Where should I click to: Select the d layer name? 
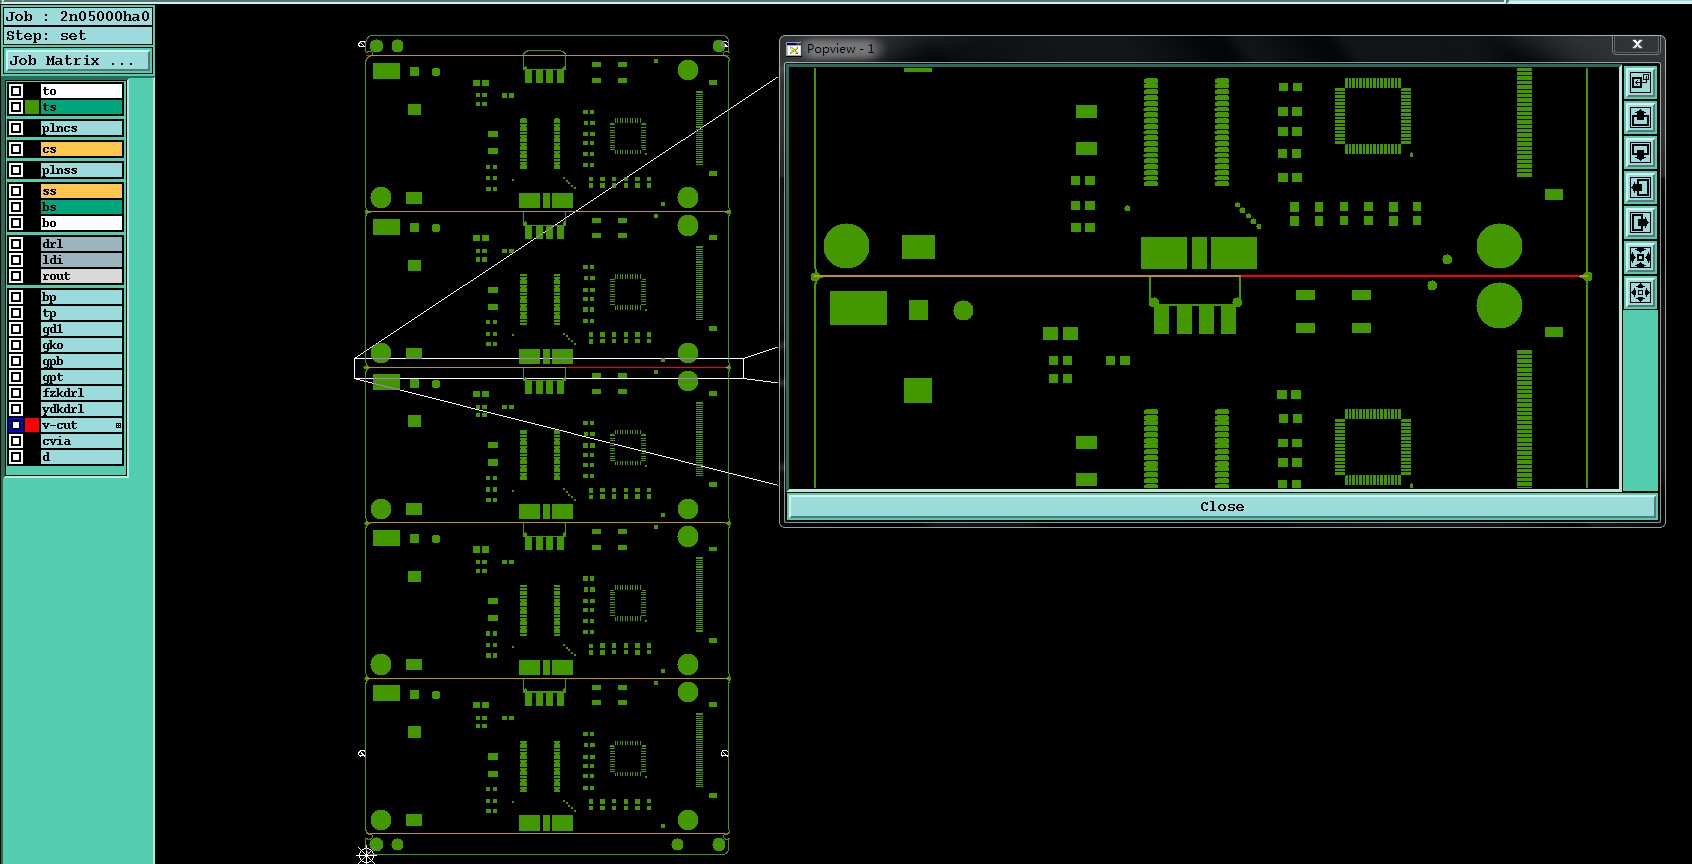pyautogui.click(x=81, y=457)
